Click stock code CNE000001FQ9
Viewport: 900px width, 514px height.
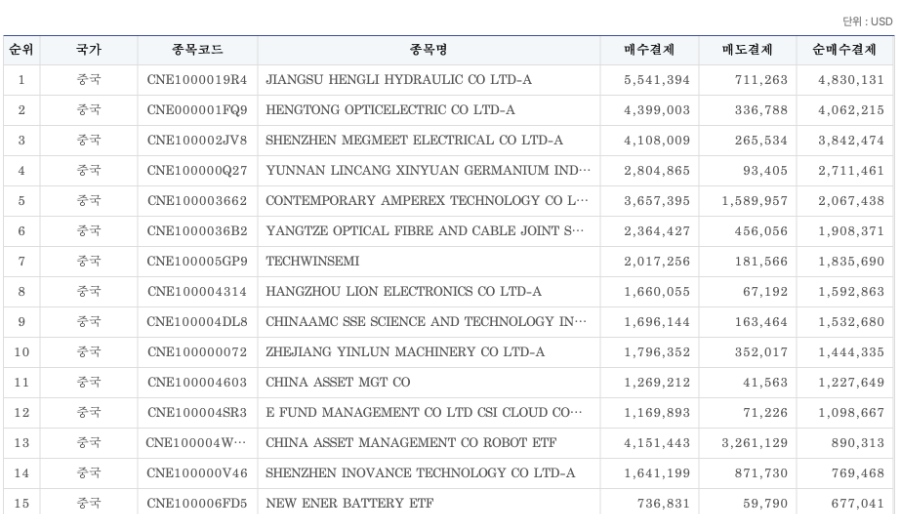click(197, 110)
